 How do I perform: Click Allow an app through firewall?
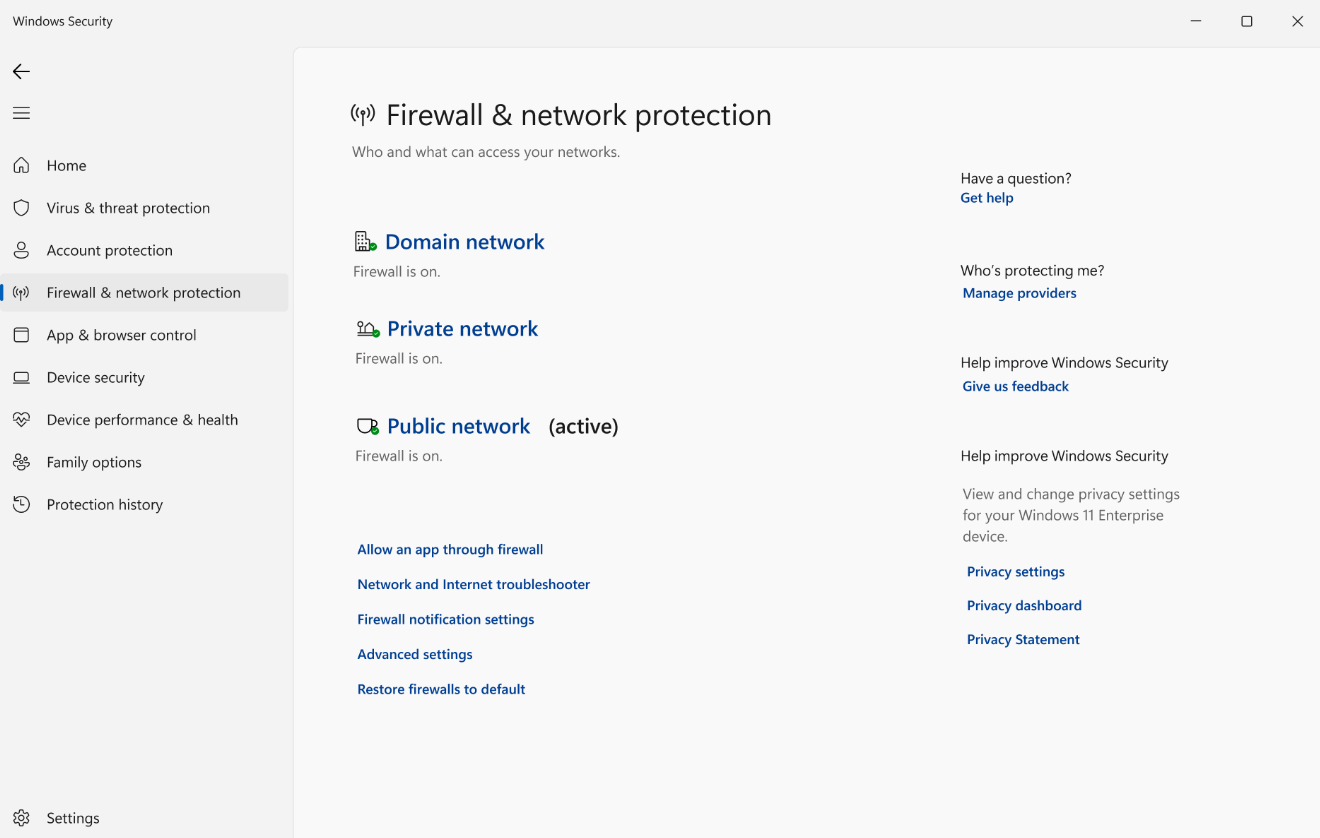(450, 549)
